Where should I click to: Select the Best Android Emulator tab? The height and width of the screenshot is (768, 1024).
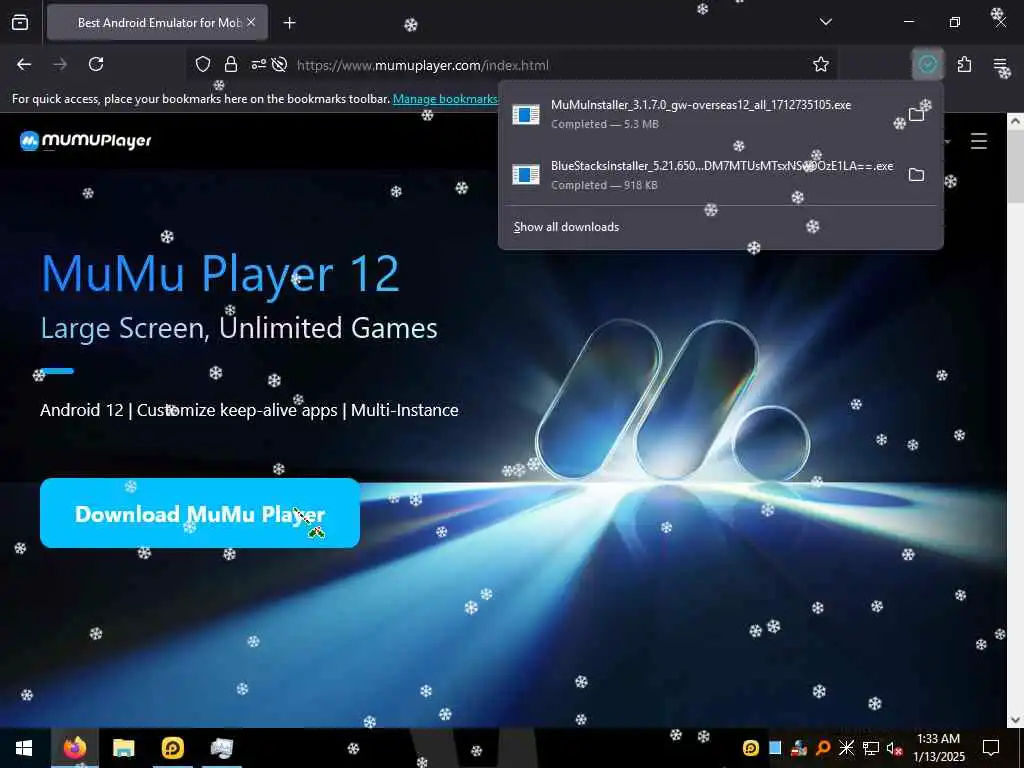157,22
